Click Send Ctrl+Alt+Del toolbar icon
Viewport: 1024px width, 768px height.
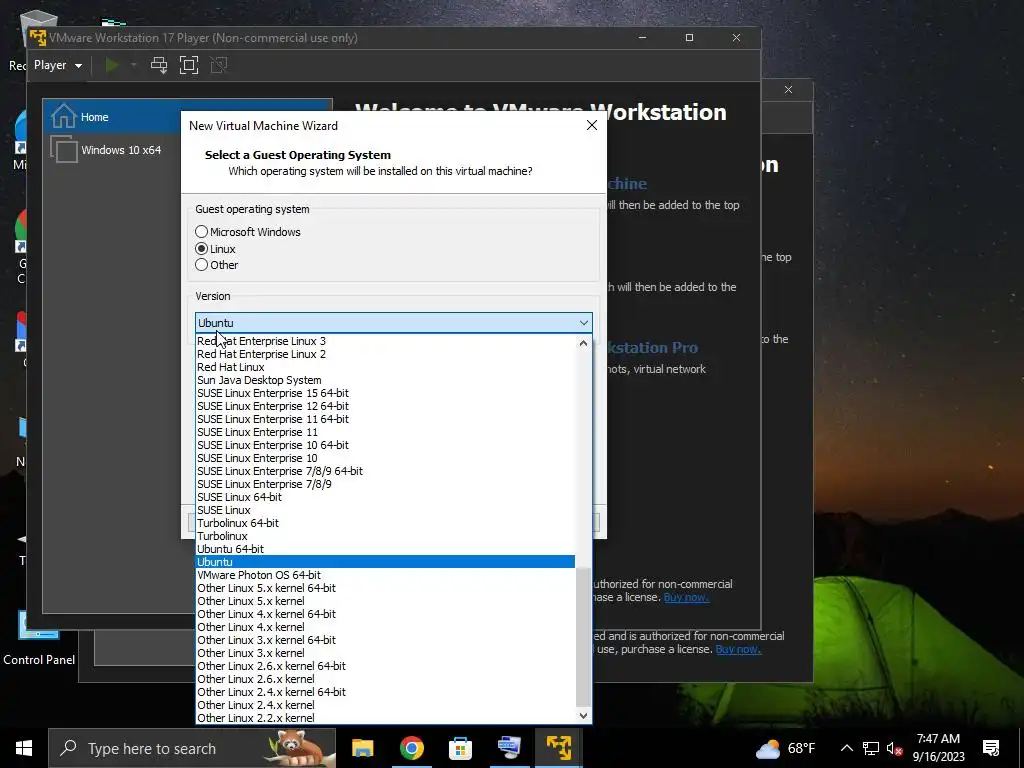pyautogui.click(x=159, y=65)
